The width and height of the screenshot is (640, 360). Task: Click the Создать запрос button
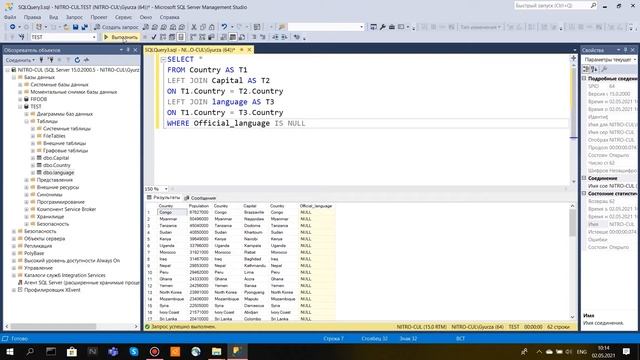(x=116, y=27)
